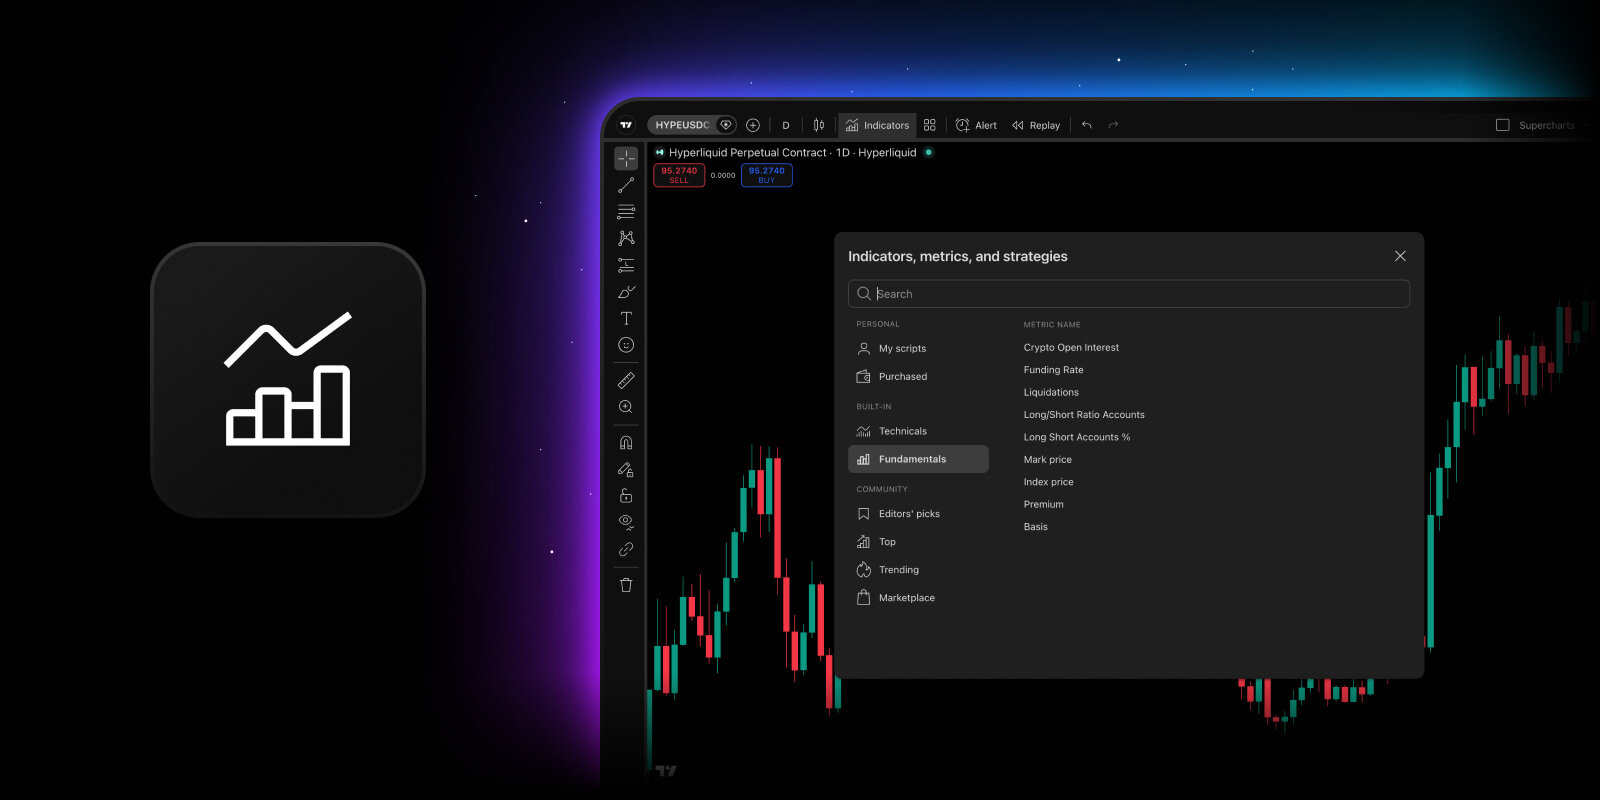The height and width of the screenshot is (800, 1600).
Task: Click the blue 95.2740 BUY button
Action: (x=767, y=175)
